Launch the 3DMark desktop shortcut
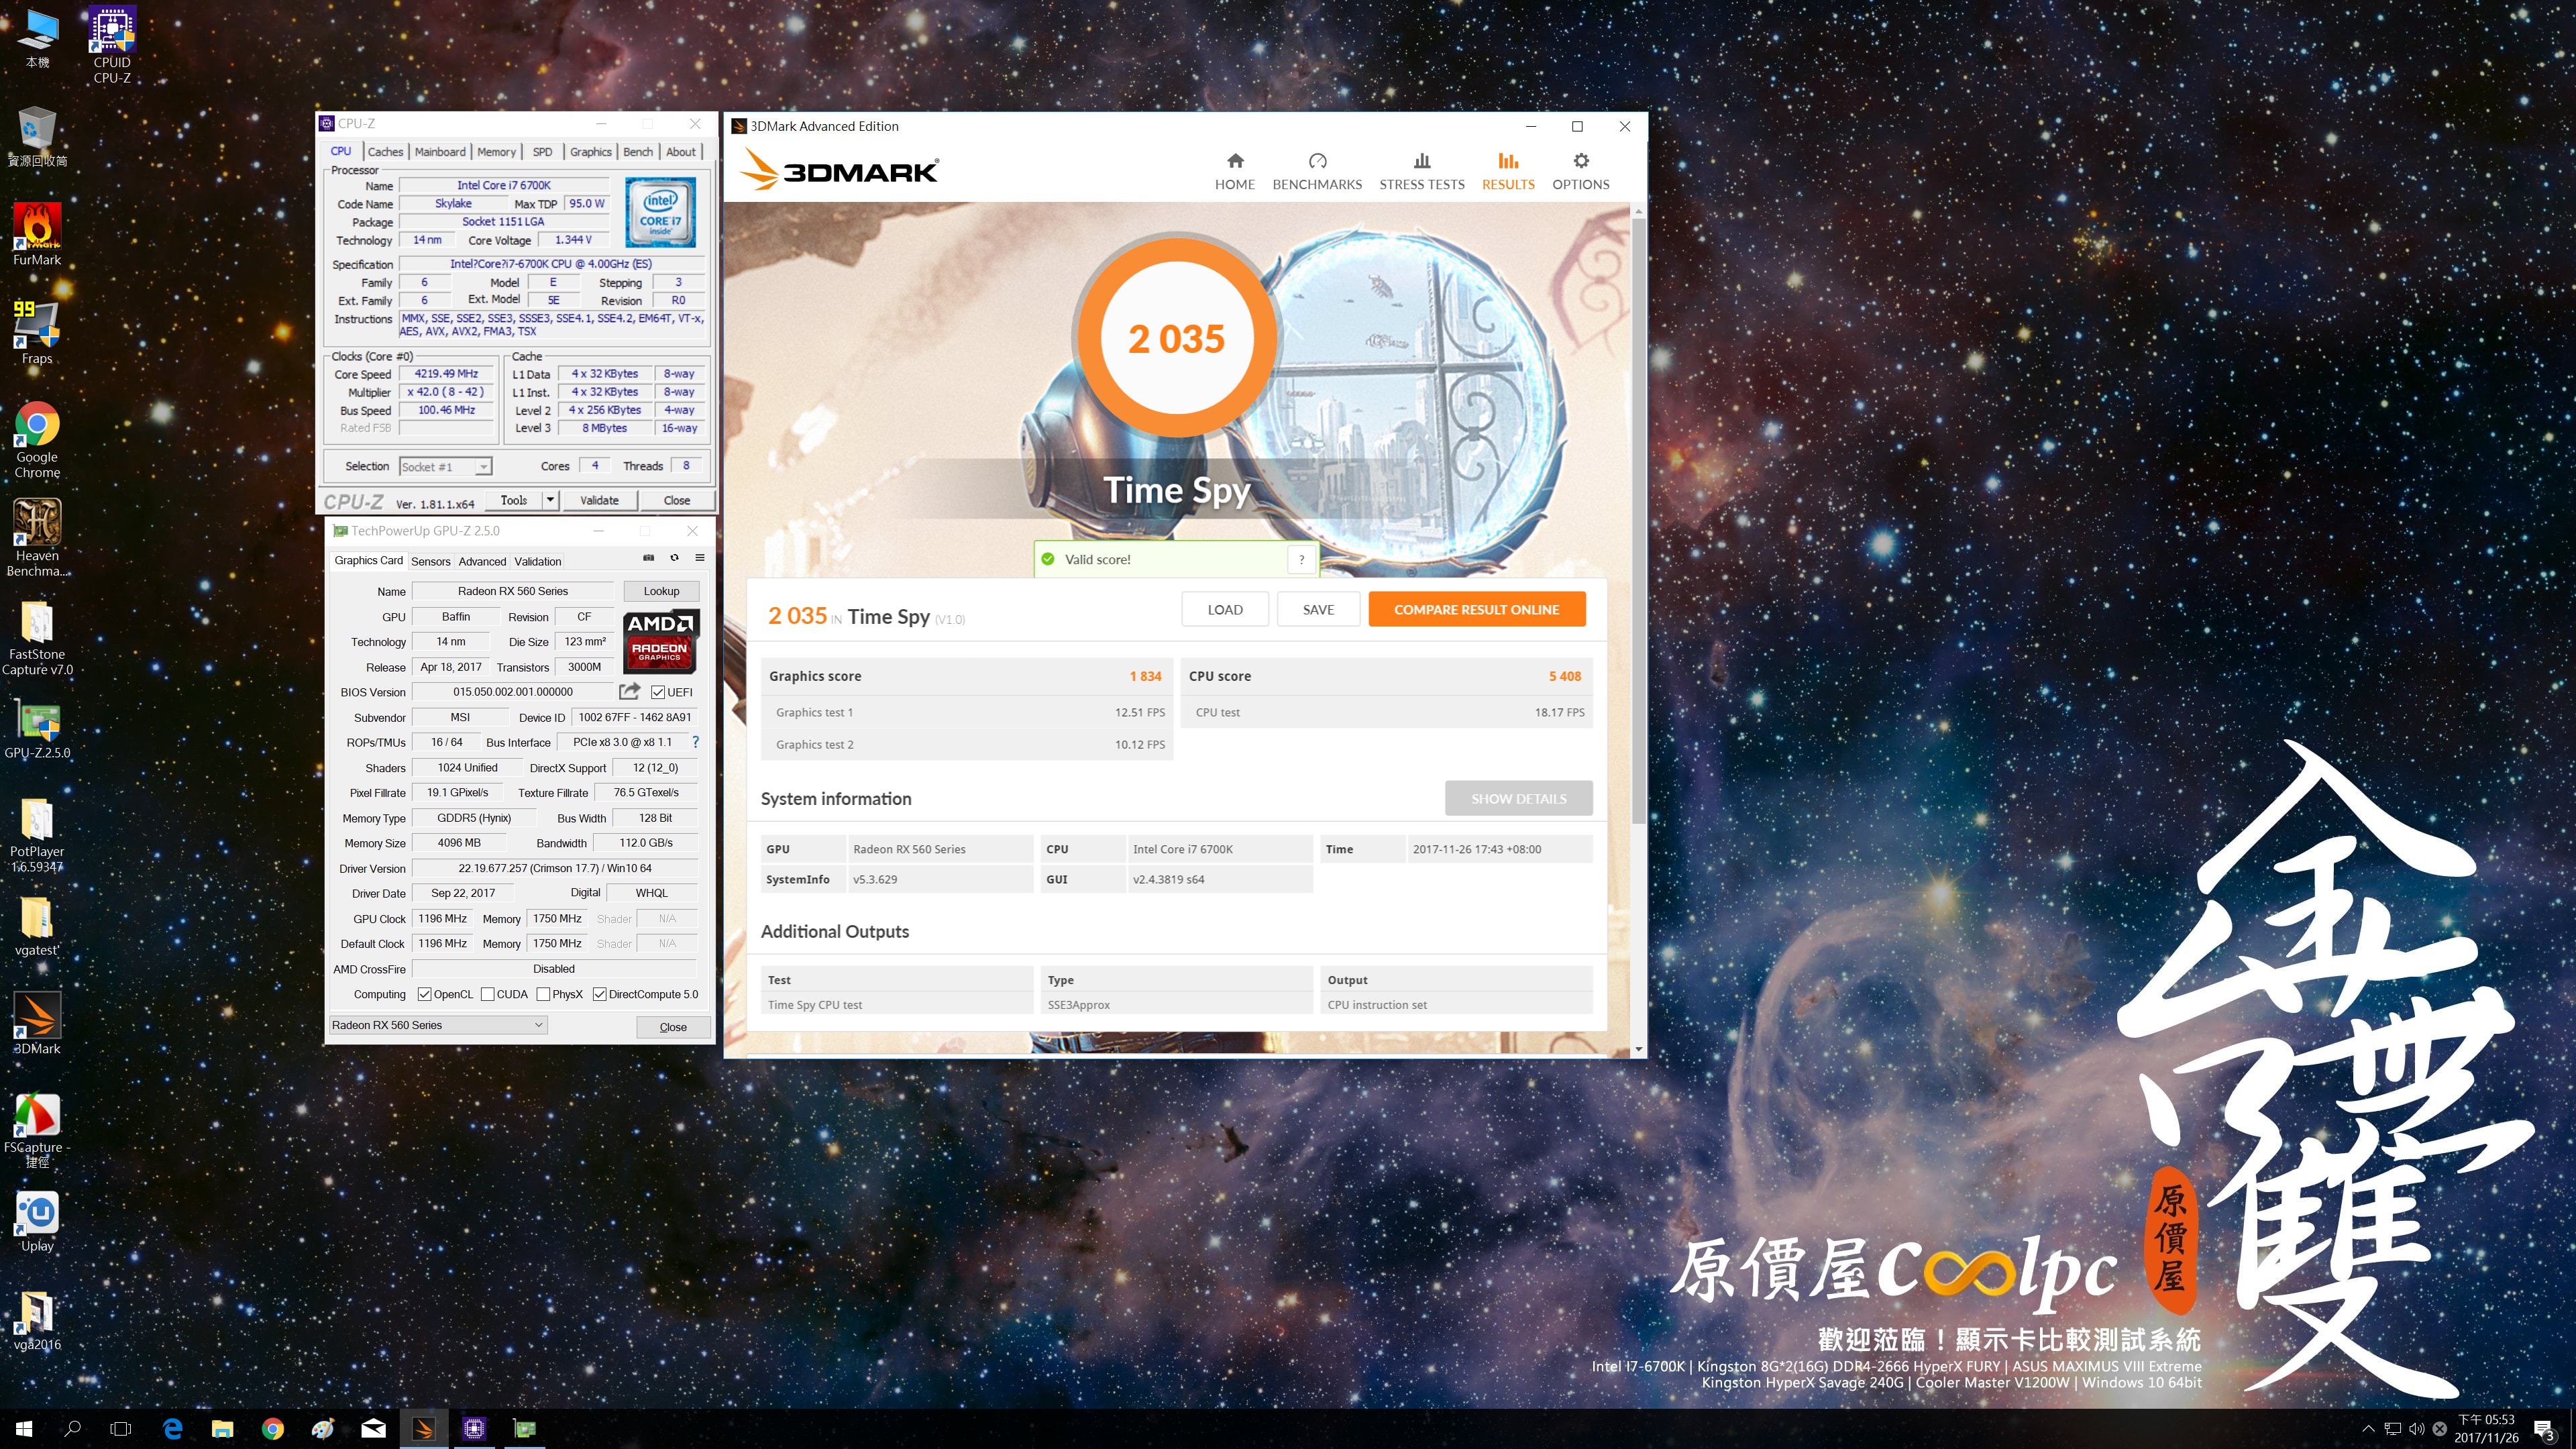The height and width of the screenshot is (1449, 2576). (x=37, y=1024)
